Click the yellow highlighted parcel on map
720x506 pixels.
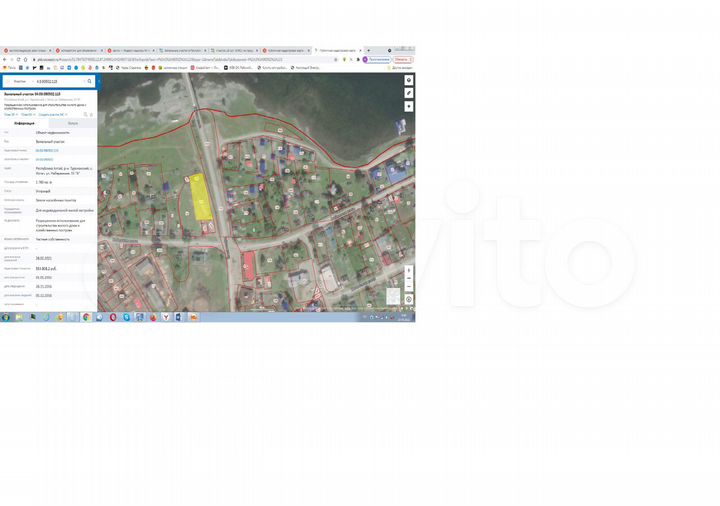[201, 197]
